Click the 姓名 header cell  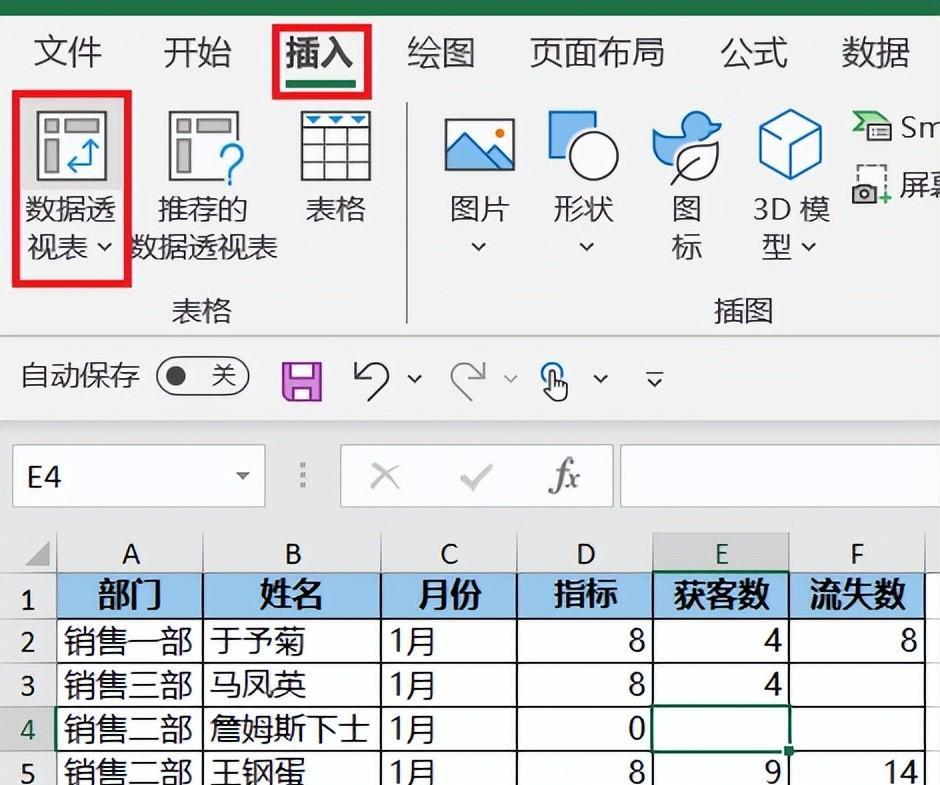click(x=292, y=595)
